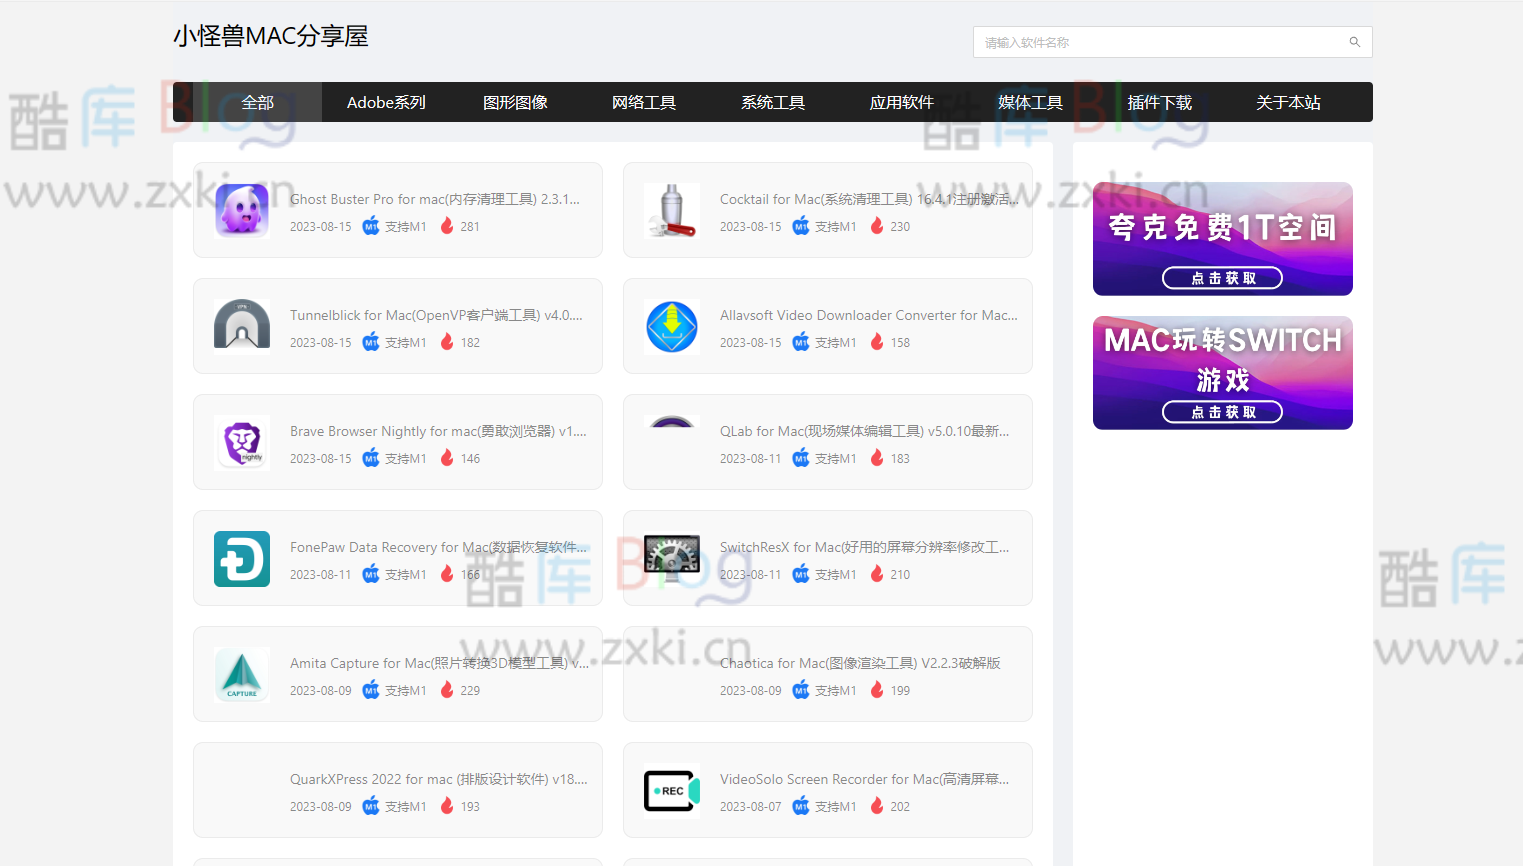Click inside the software search input box

coord(1150,42)
